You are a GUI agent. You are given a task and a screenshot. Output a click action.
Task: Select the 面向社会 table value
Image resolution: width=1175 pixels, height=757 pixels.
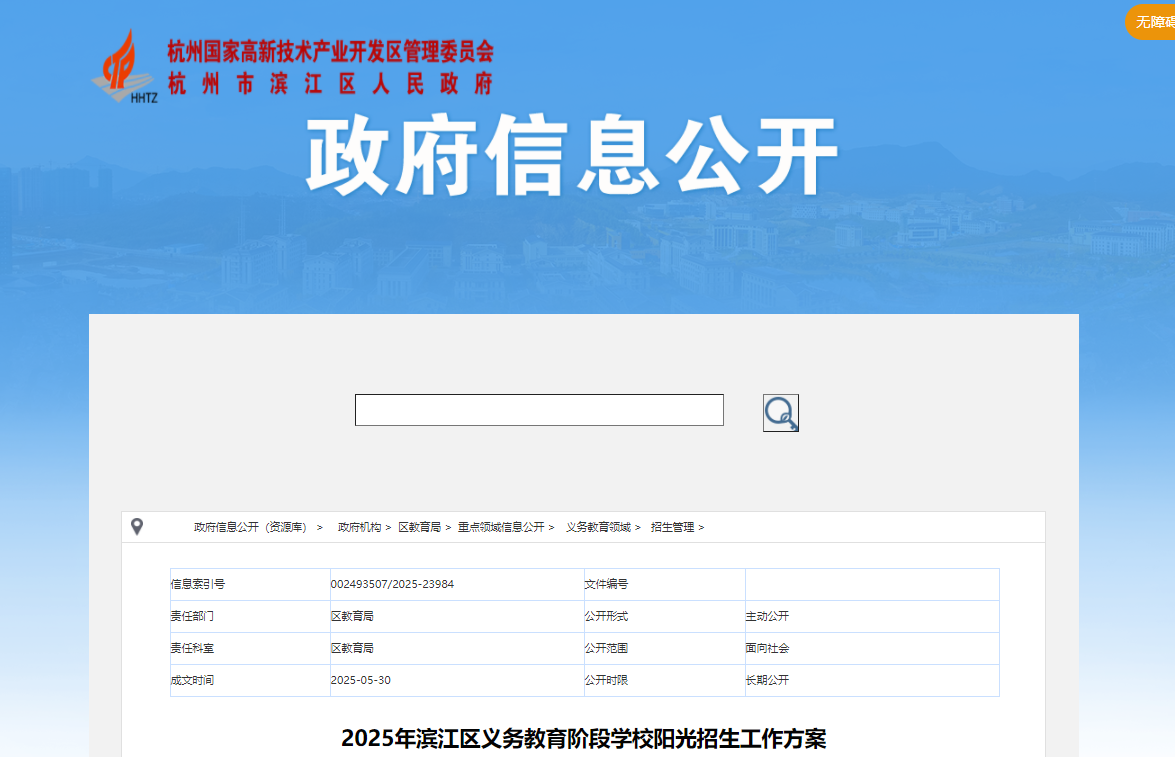[x=767, y=648]
